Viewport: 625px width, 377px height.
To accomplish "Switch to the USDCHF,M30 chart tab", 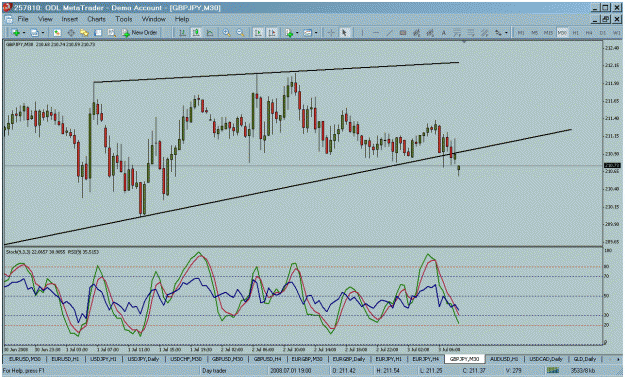I will click(186, 359).
